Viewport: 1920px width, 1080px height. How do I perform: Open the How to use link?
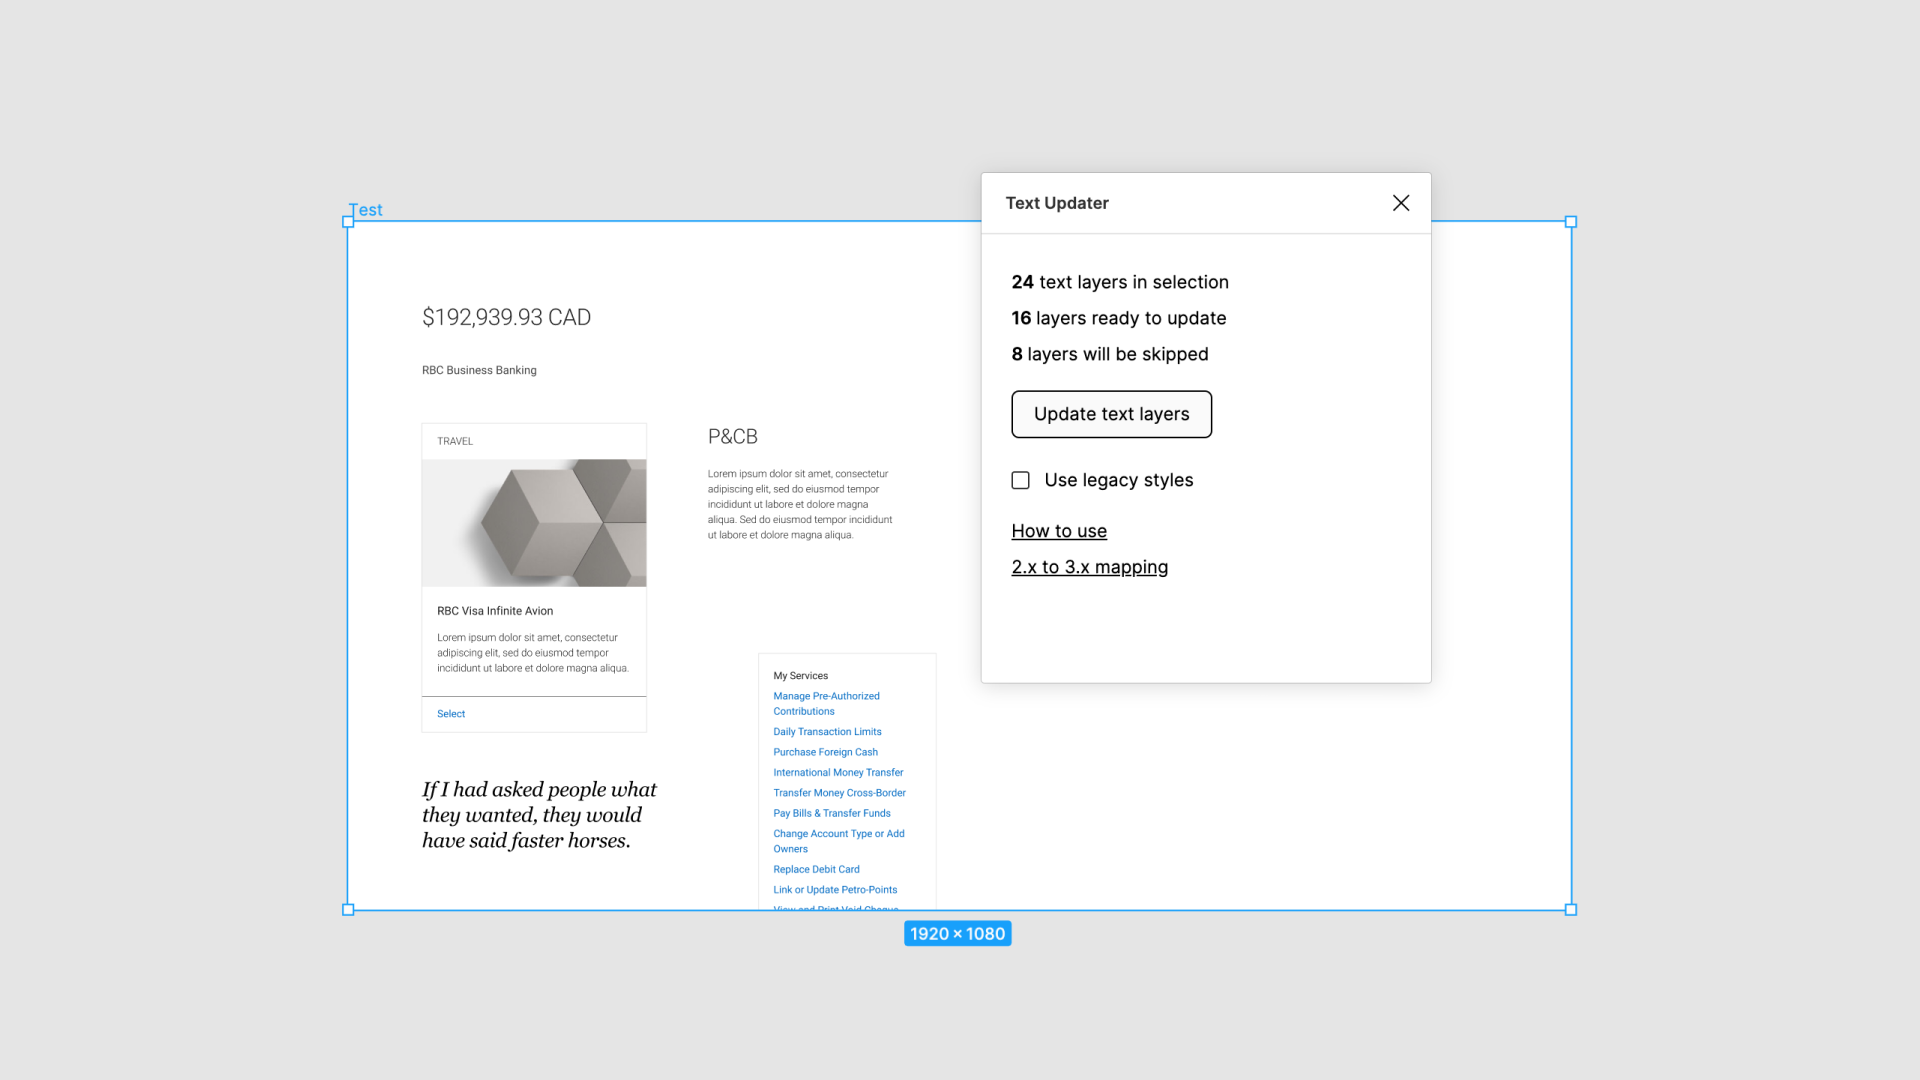[1059, 531]
